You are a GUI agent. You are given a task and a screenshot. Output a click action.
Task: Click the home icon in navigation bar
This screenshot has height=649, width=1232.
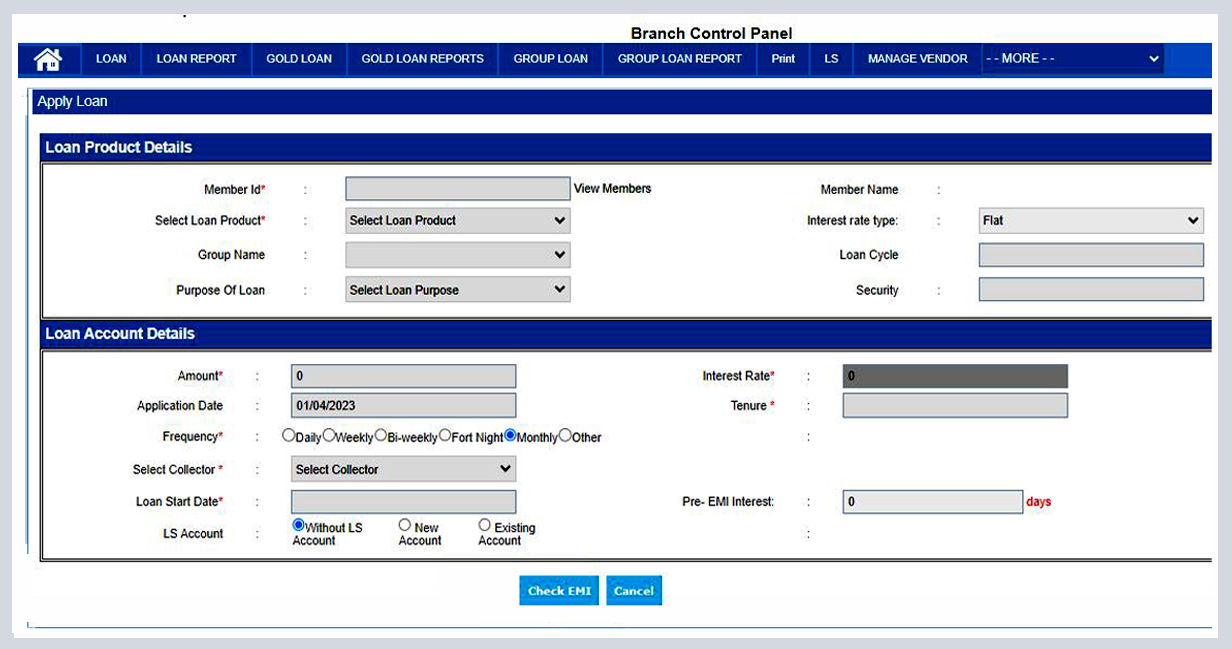[x=48, y=59]
